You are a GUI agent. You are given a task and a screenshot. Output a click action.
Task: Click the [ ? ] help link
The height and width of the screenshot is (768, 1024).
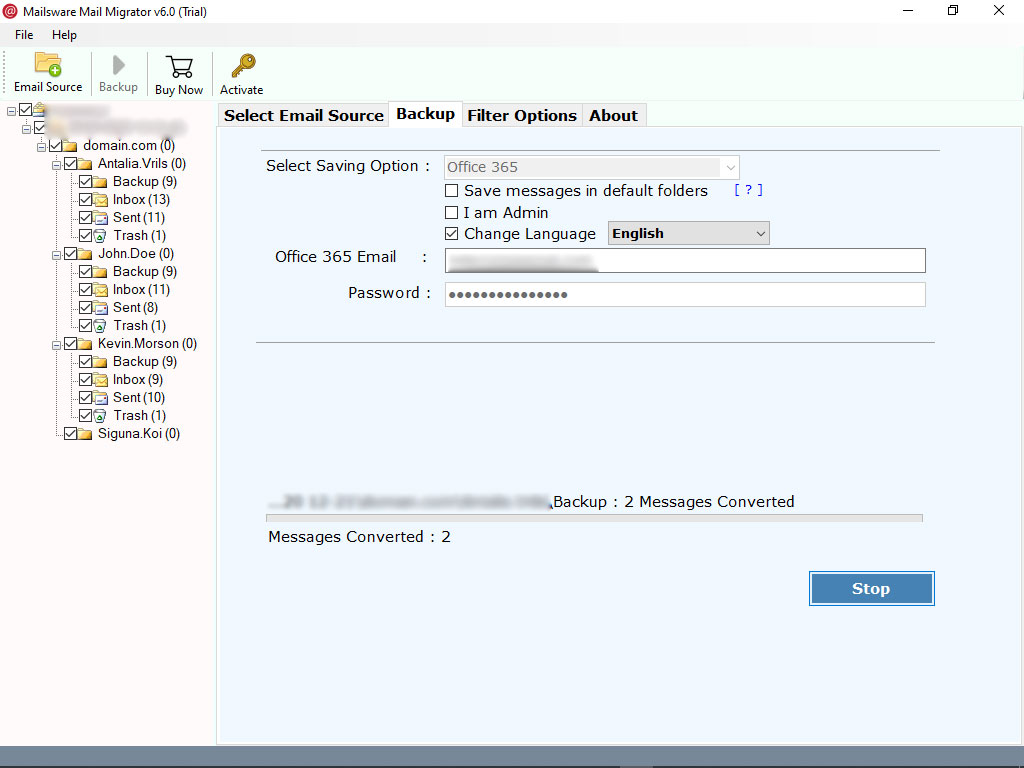748,190
